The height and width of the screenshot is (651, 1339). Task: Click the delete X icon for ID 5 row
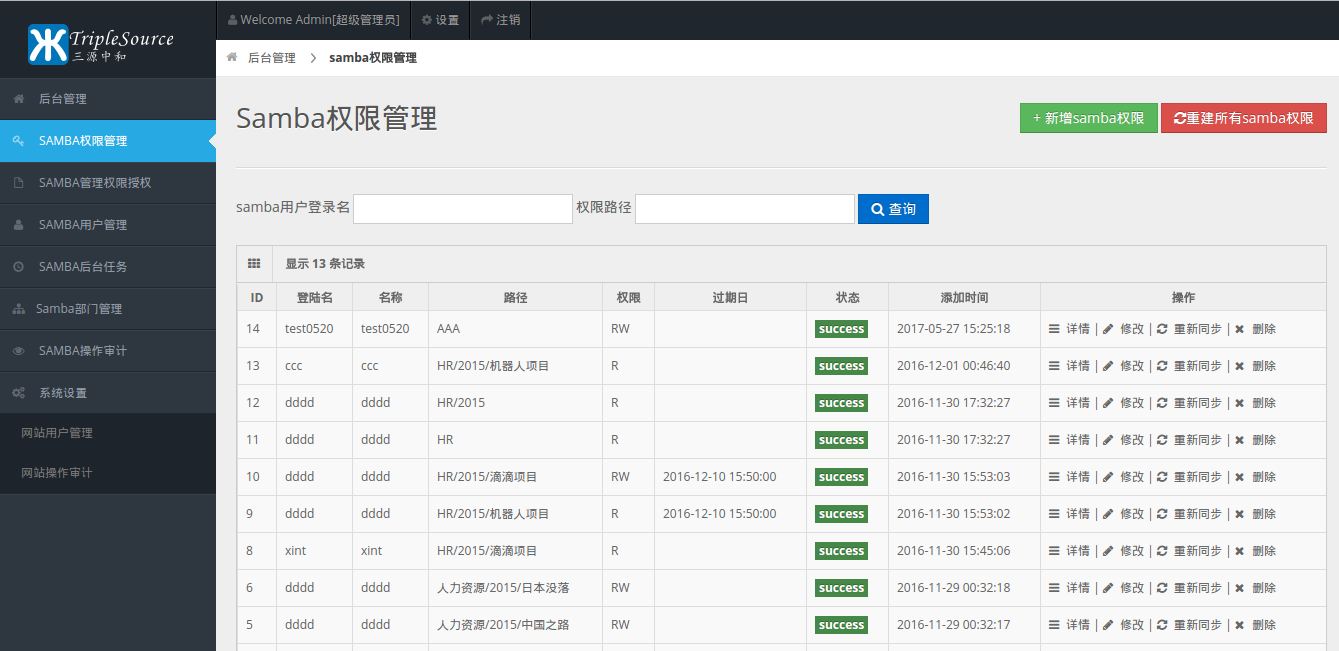tap(1240, 625)
